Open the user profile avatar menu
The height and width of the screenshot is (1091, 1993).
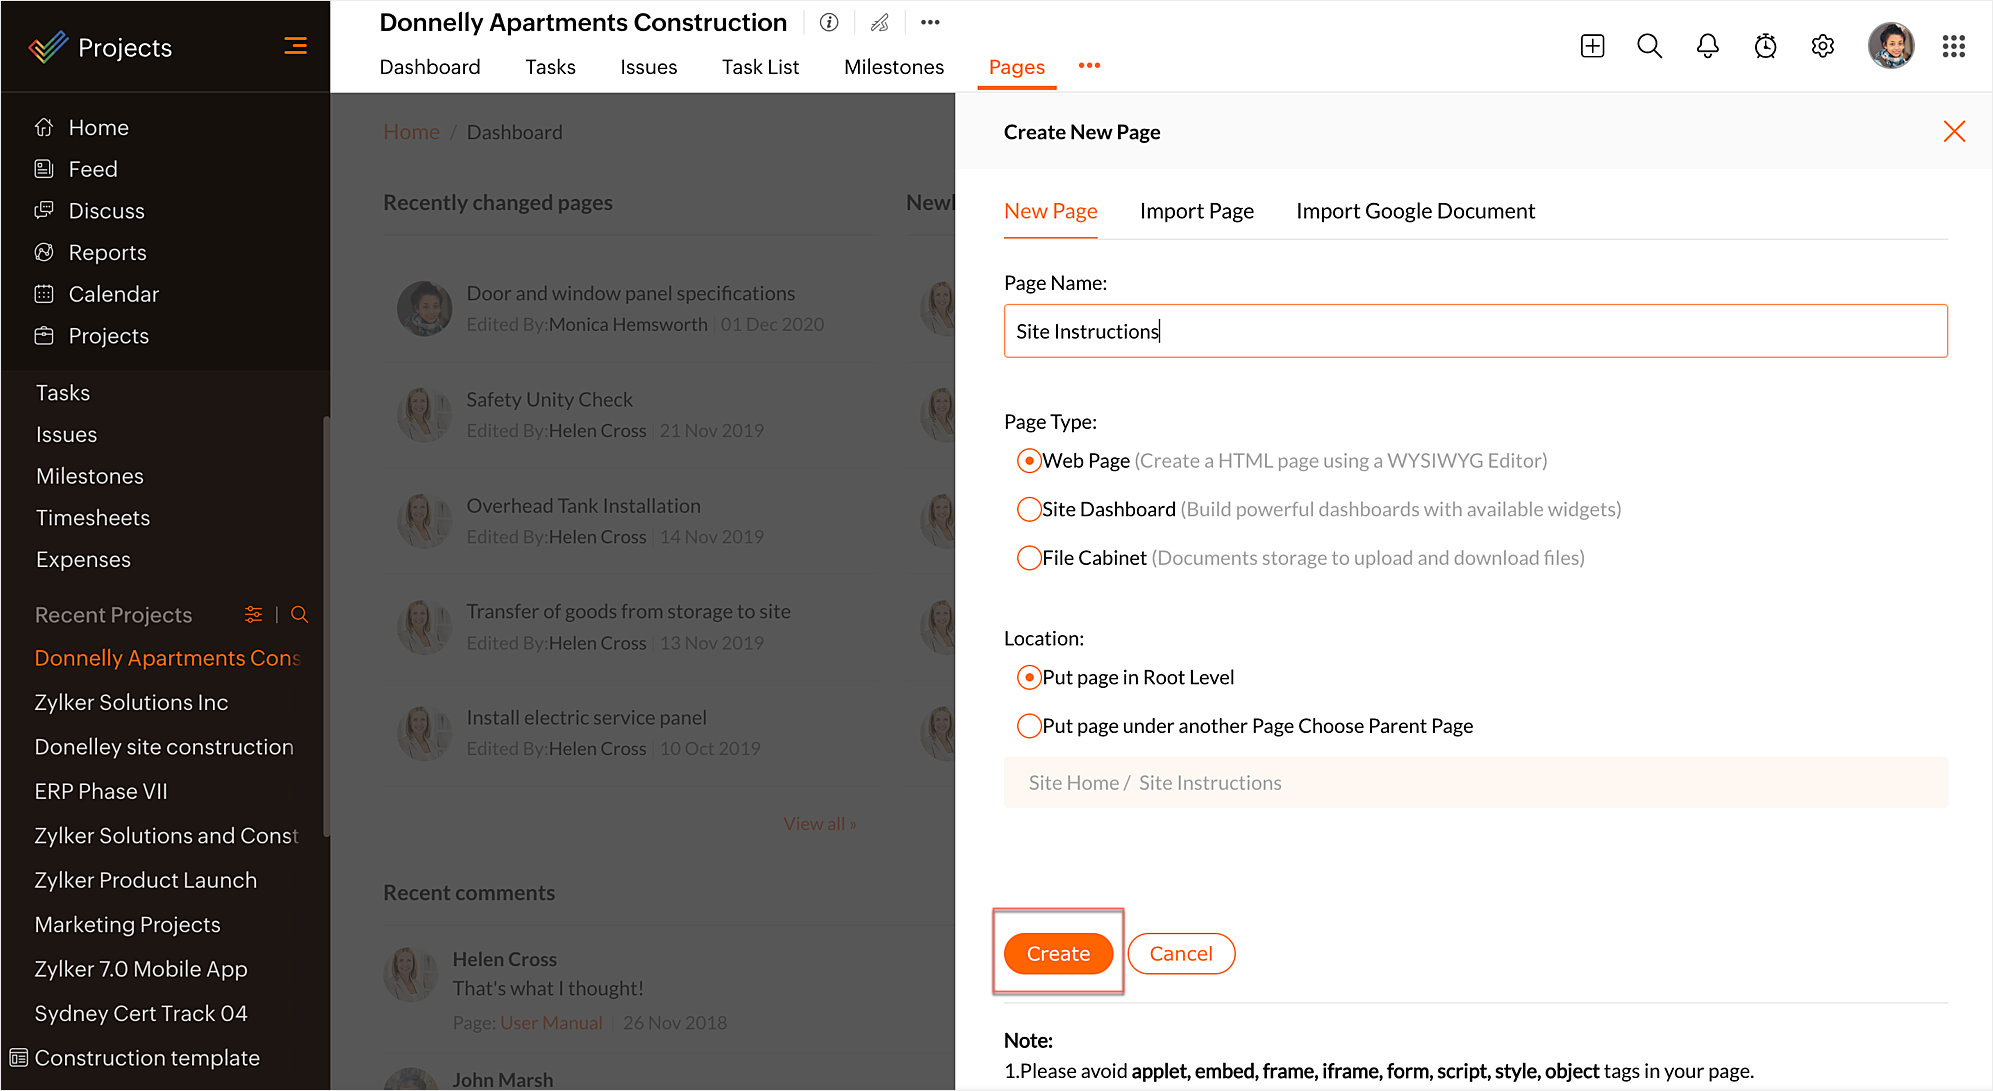tap(1890, 46)
